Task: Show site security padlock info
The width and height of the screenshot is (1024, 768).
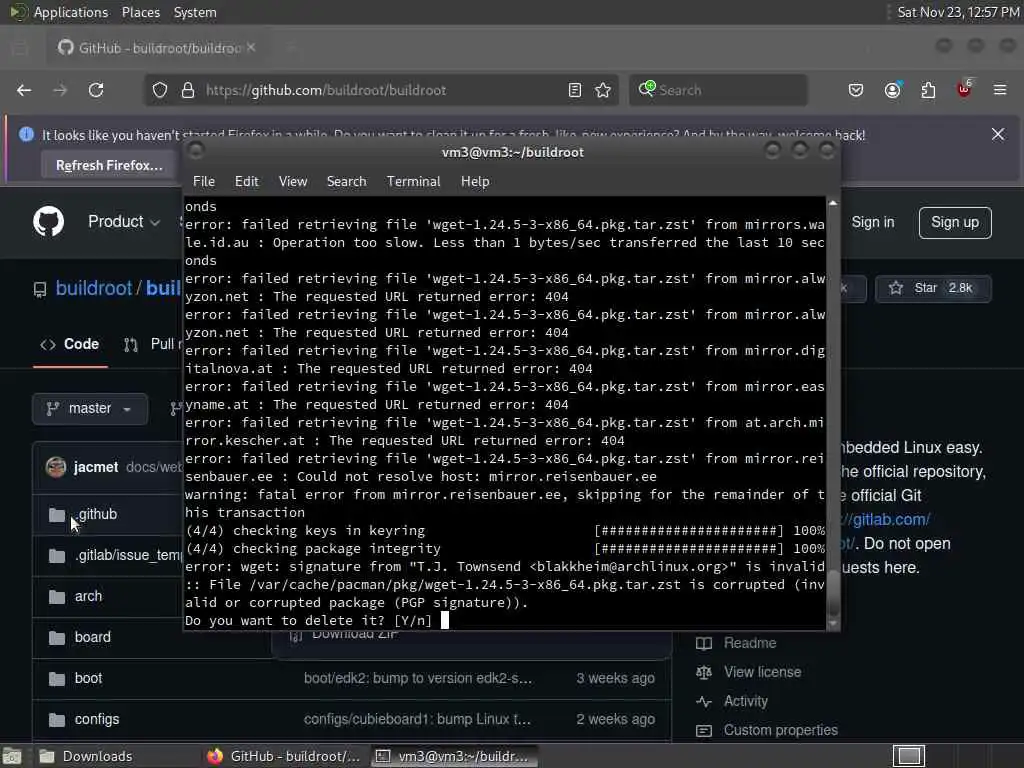Action: pos(188,90)
